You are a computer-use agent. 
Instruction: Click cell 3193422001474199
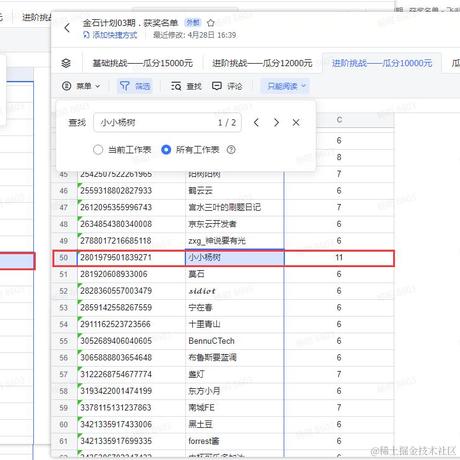pyautogui.click(x=131, y=391)
